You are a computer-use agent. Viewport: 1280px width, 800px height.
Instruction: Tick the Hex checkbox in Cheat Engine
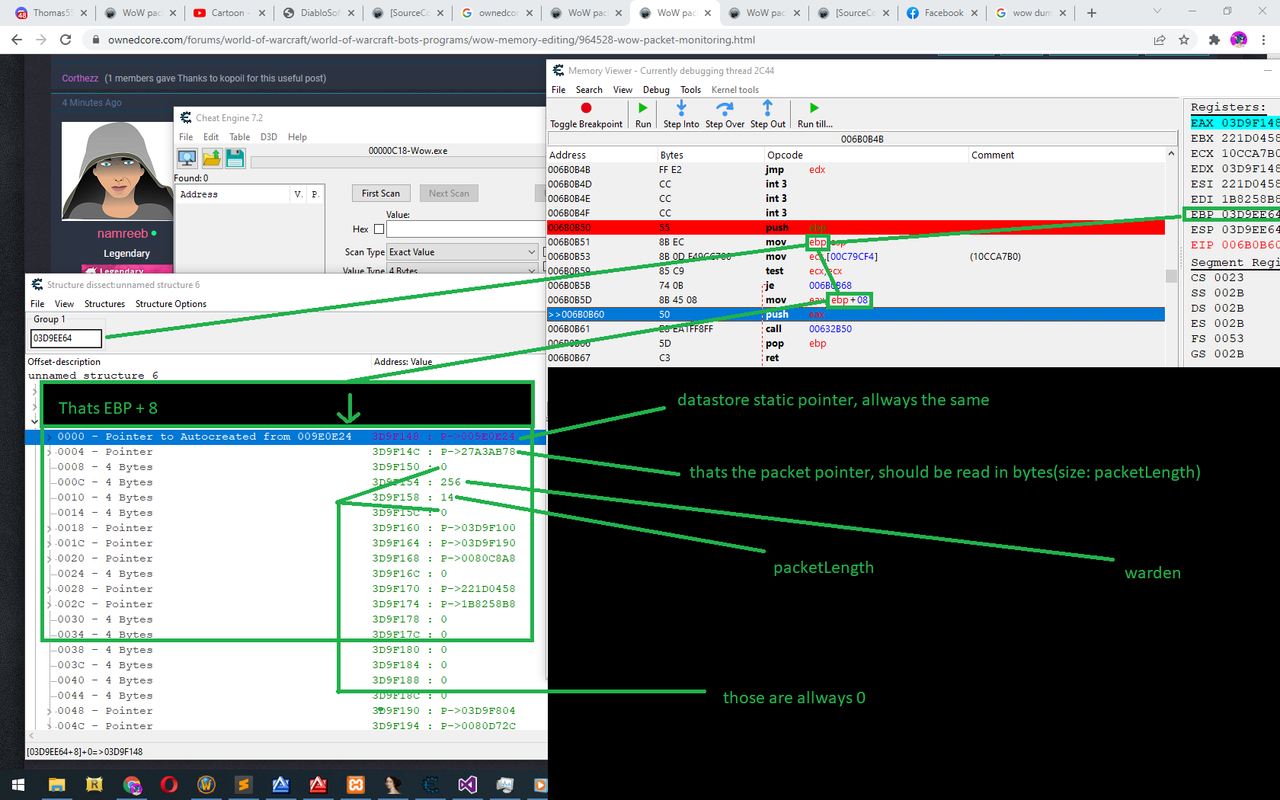pyautogui.click(x=378, y=230)
